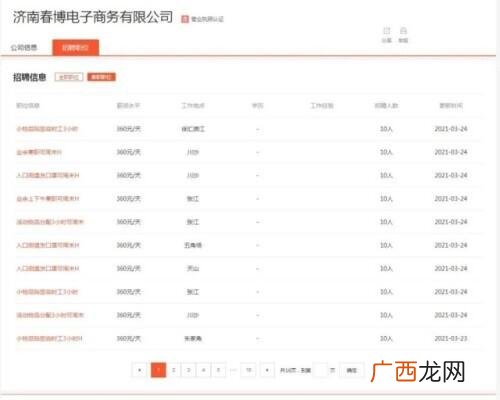Open the job title link in the 朱家角 row

[49, 339]
